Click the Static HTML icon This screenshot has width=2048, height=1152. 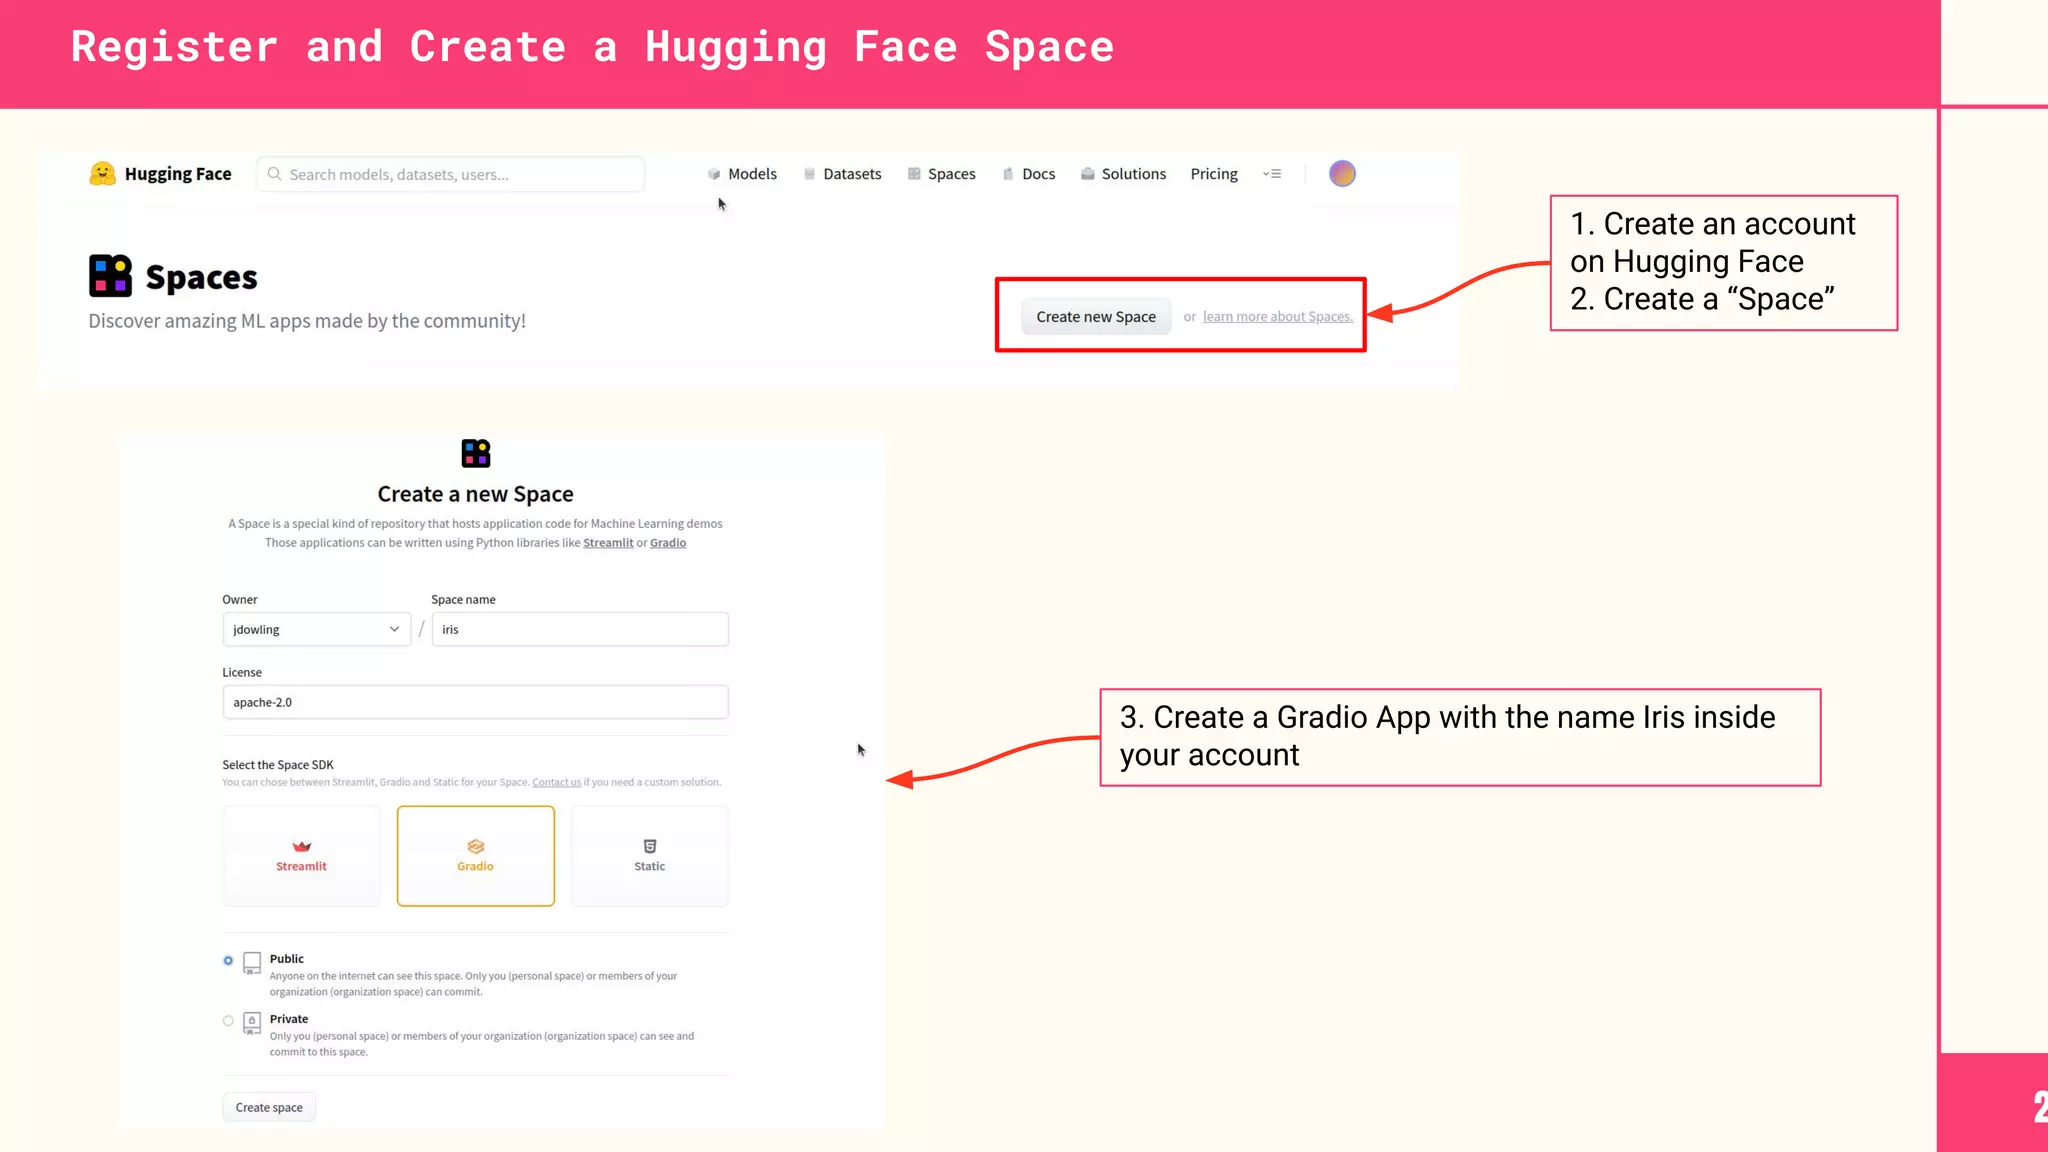pos(650,846)
